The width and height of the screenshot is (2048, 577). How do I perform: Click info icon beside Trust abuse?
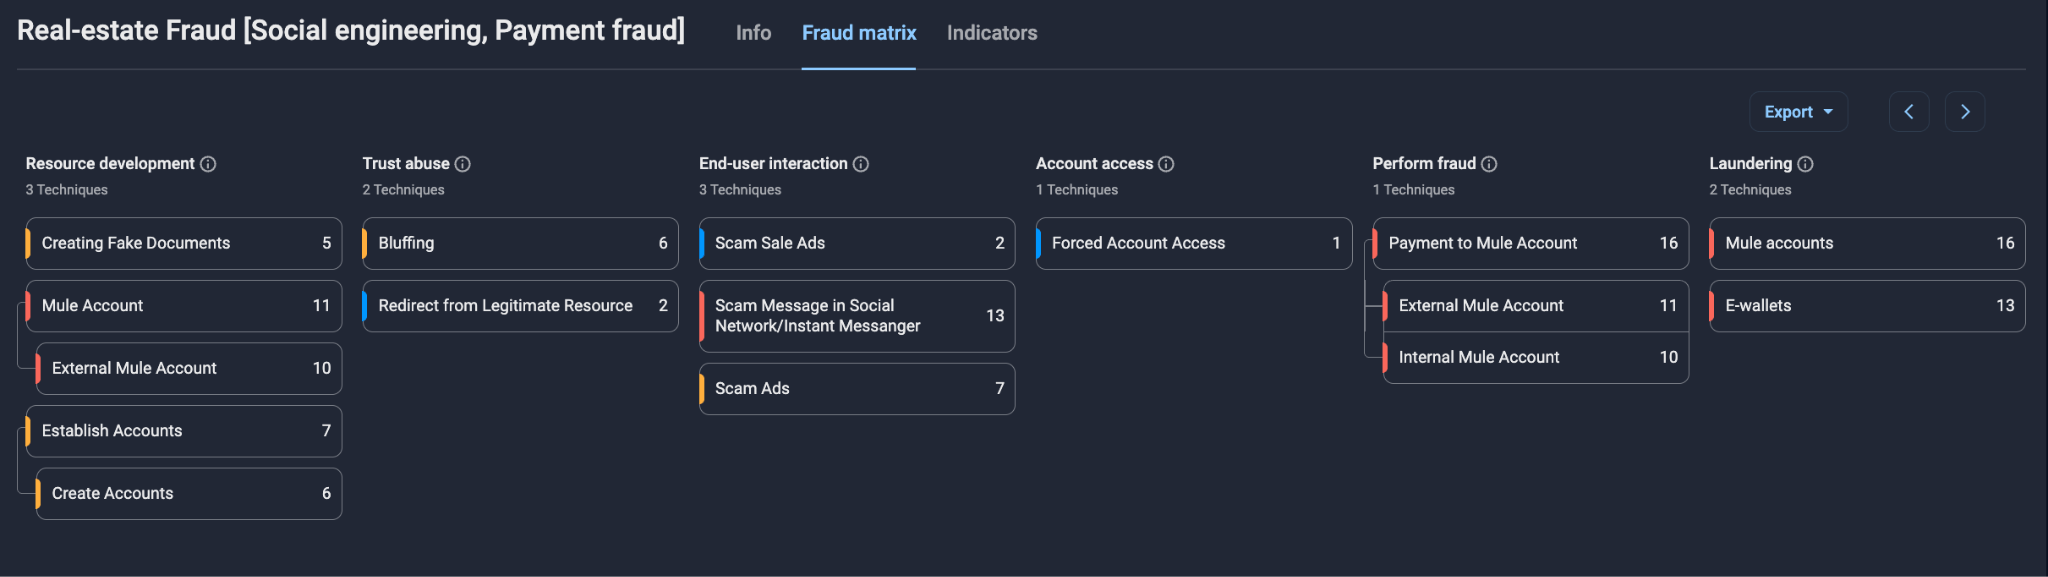pyautogui.click(x=462, y=164)
